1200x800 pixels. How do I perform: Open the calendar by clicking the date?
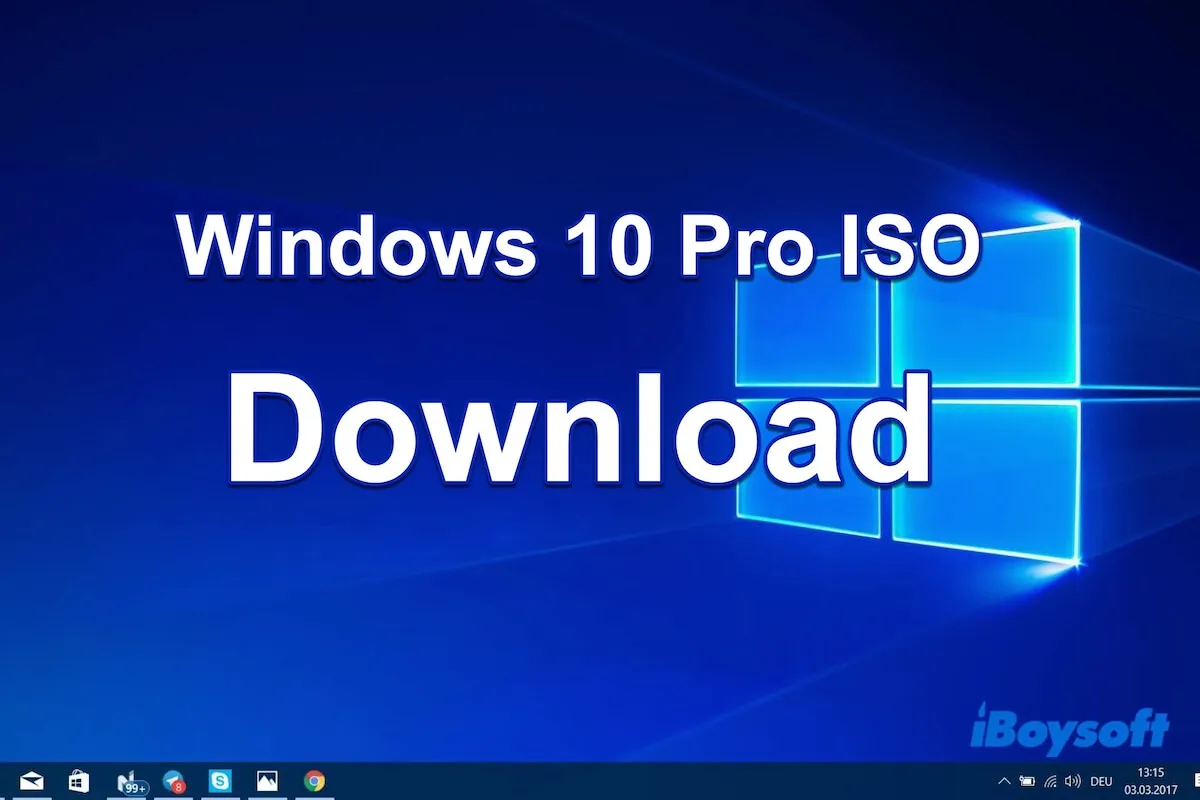pos(1151,788)
